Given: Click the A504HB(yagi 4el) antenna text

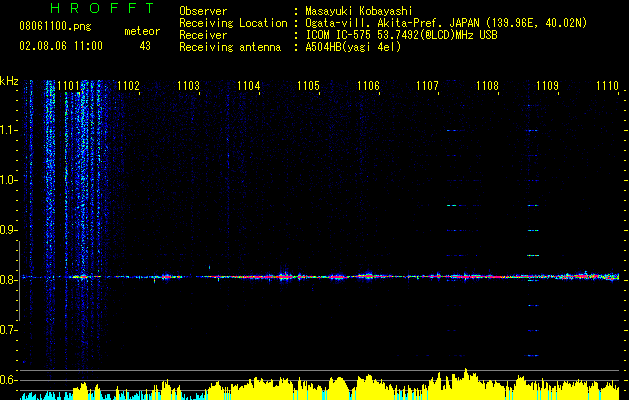Looking at the screenshot, I should 353,47.
